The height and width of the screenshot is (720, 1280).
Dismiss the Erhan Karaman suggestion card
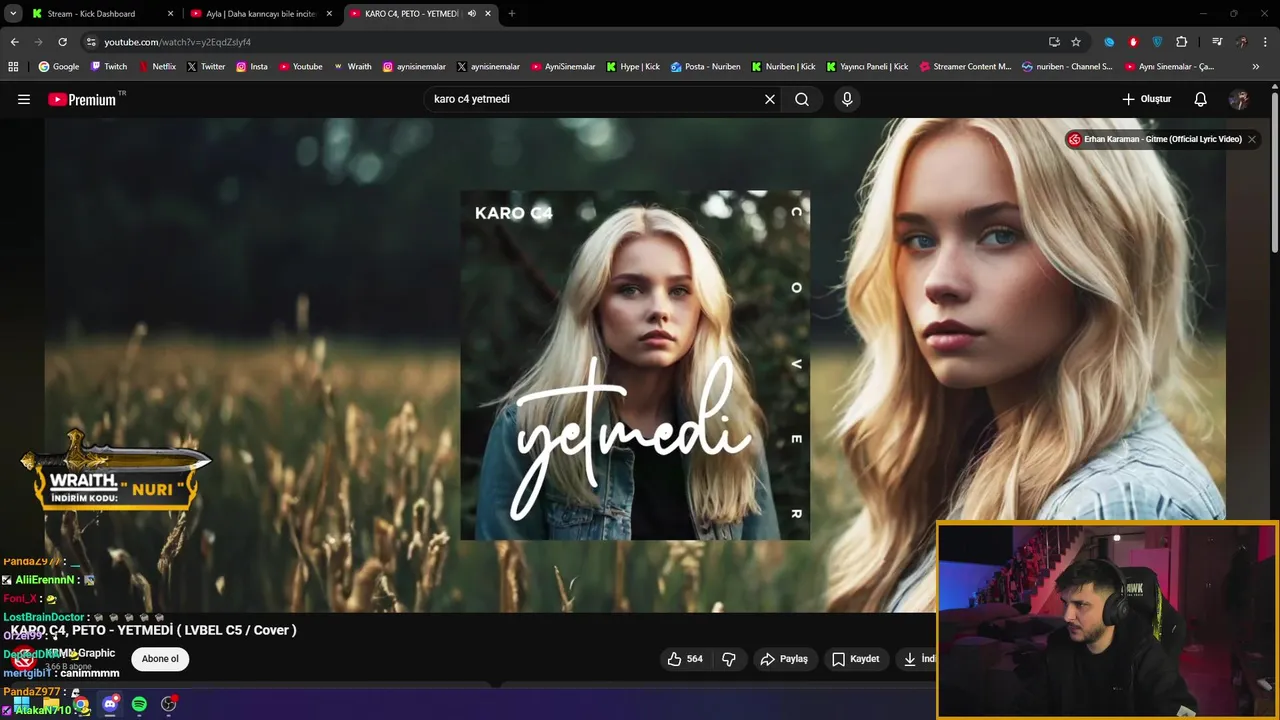point(1251,139)
